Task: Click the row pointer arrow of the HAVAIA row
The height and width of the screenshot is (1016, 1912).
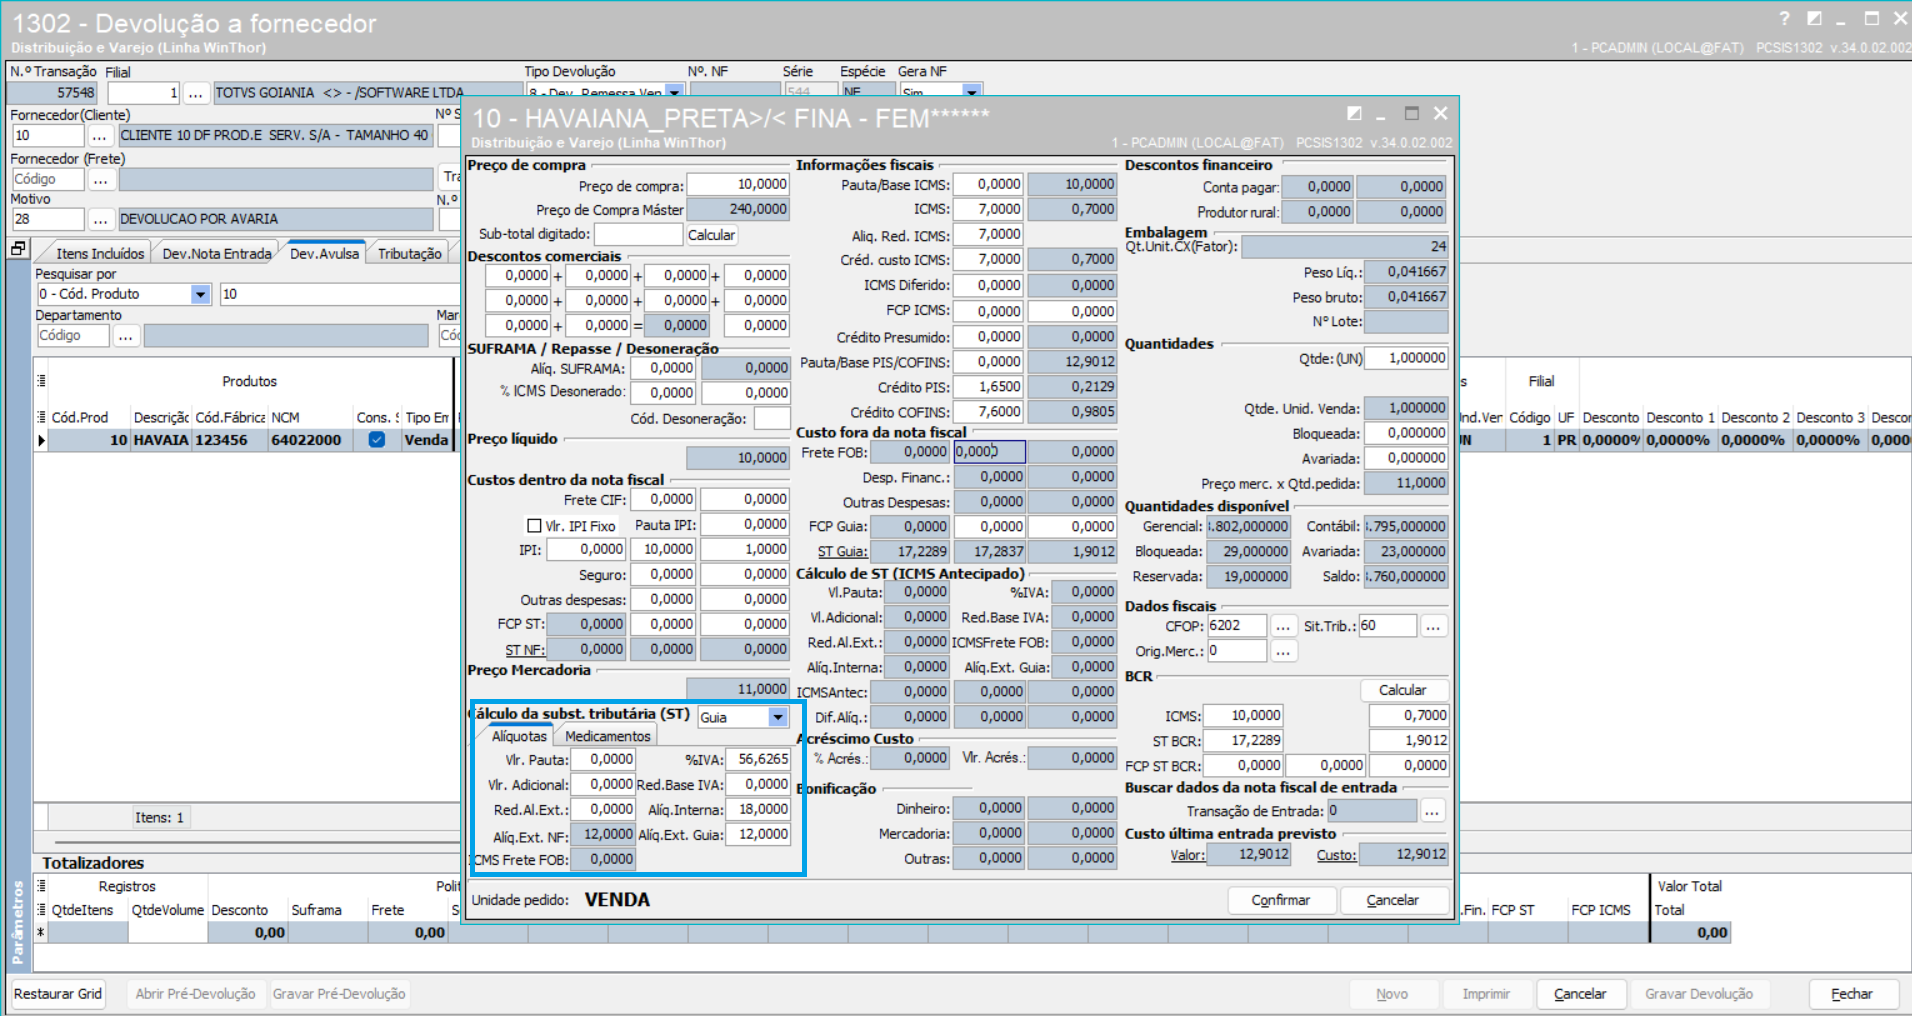Action: tap(41, 440)
